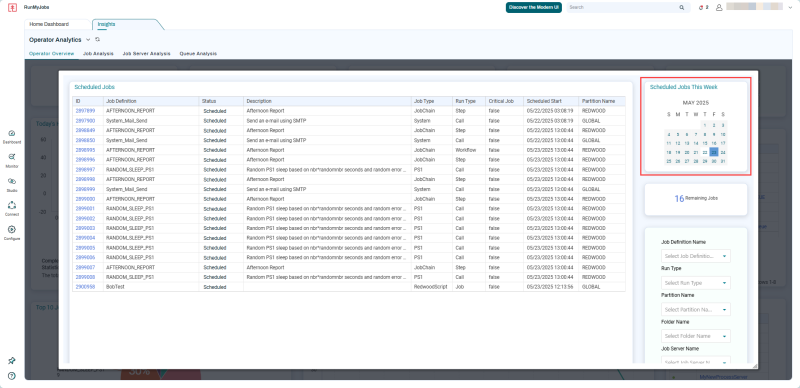
Task: Click the Workflow run type cell
Action: pyautogui.click(x=468, y=150)
